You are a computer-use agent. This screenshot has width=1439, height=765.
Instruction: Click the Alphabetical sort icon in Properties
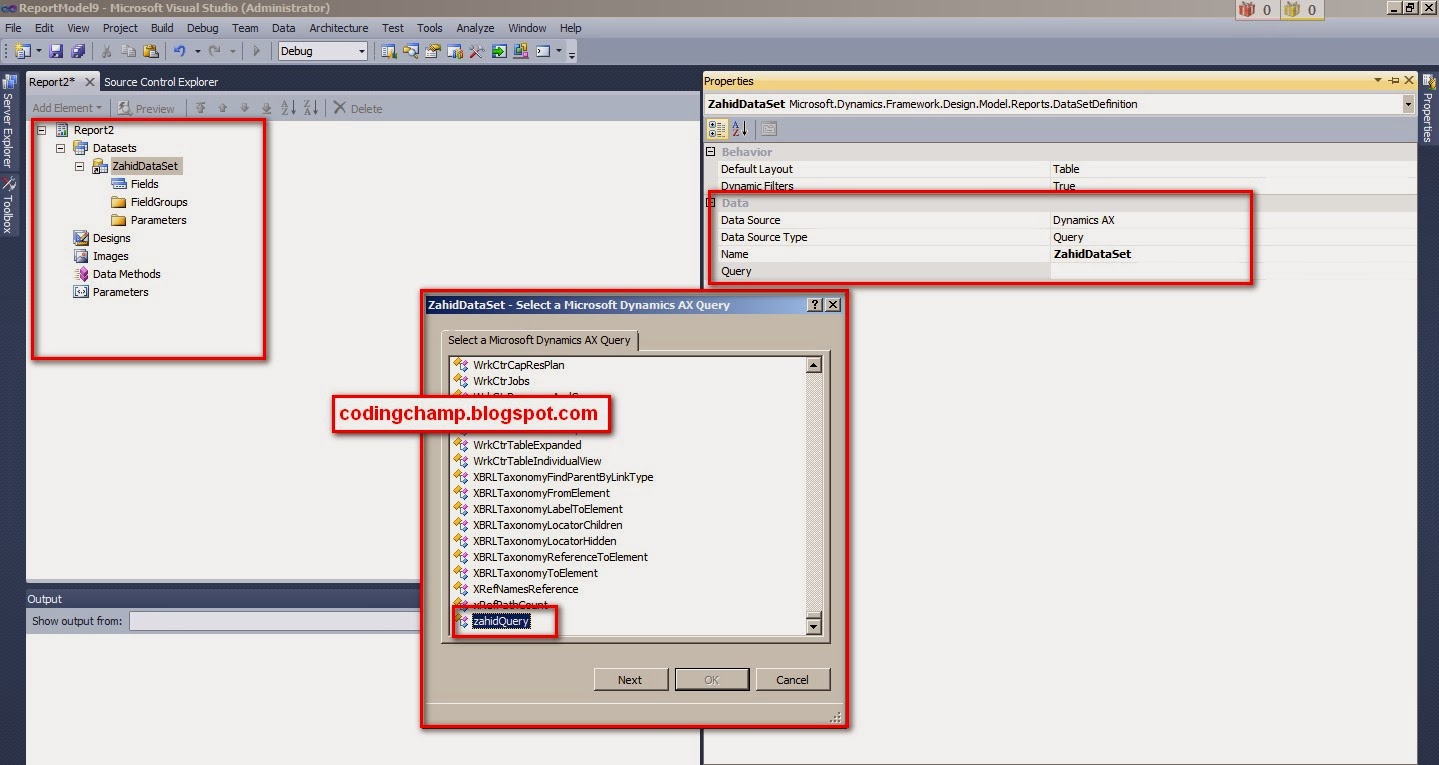[x=740, y=128]
